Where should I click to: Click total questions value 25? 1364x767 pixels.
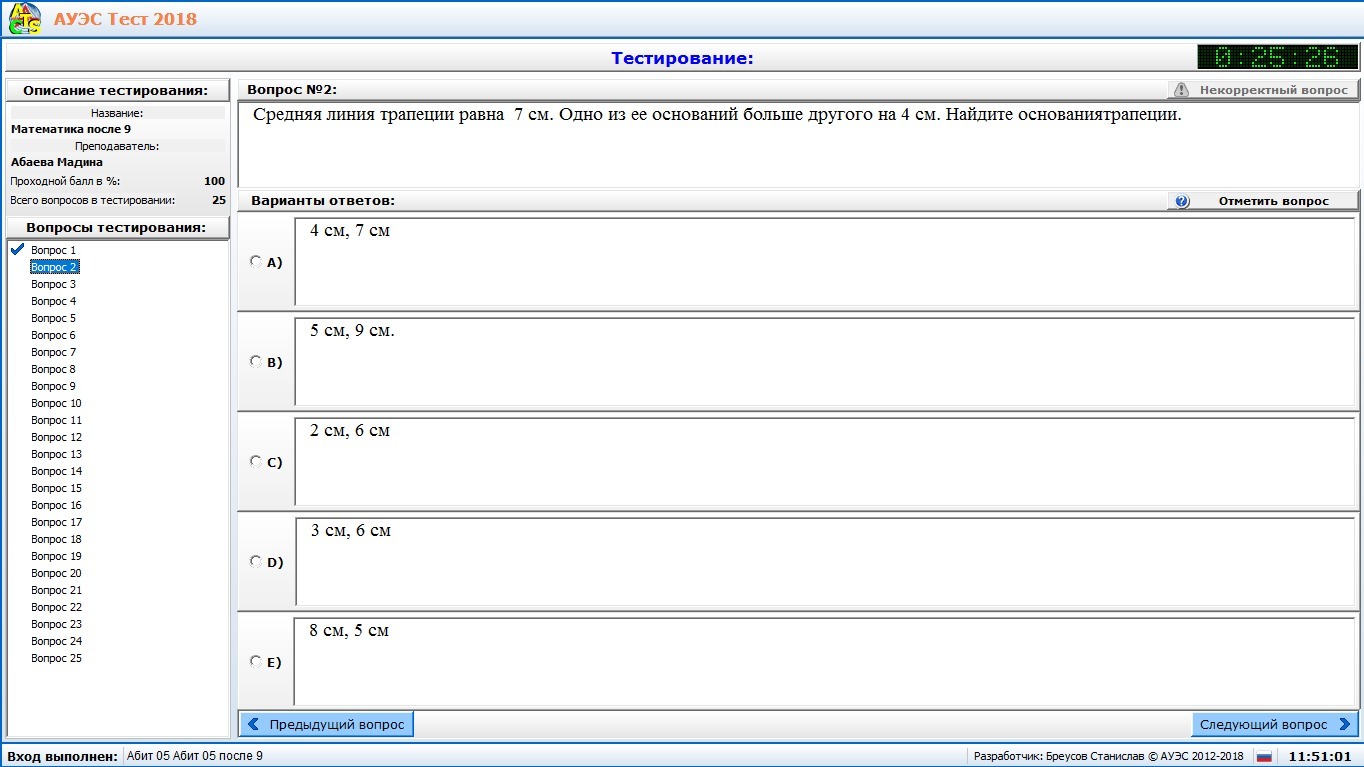(x=218, y=200)
